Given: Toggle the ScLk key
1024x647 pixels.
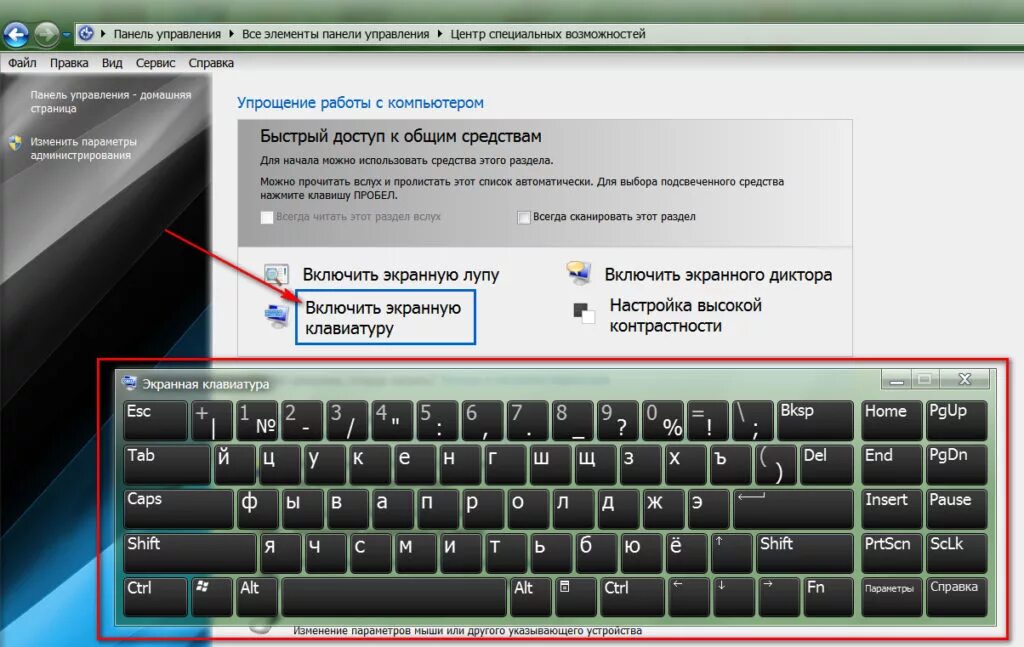Looking at the screenshot, I should tap(957, 552).
